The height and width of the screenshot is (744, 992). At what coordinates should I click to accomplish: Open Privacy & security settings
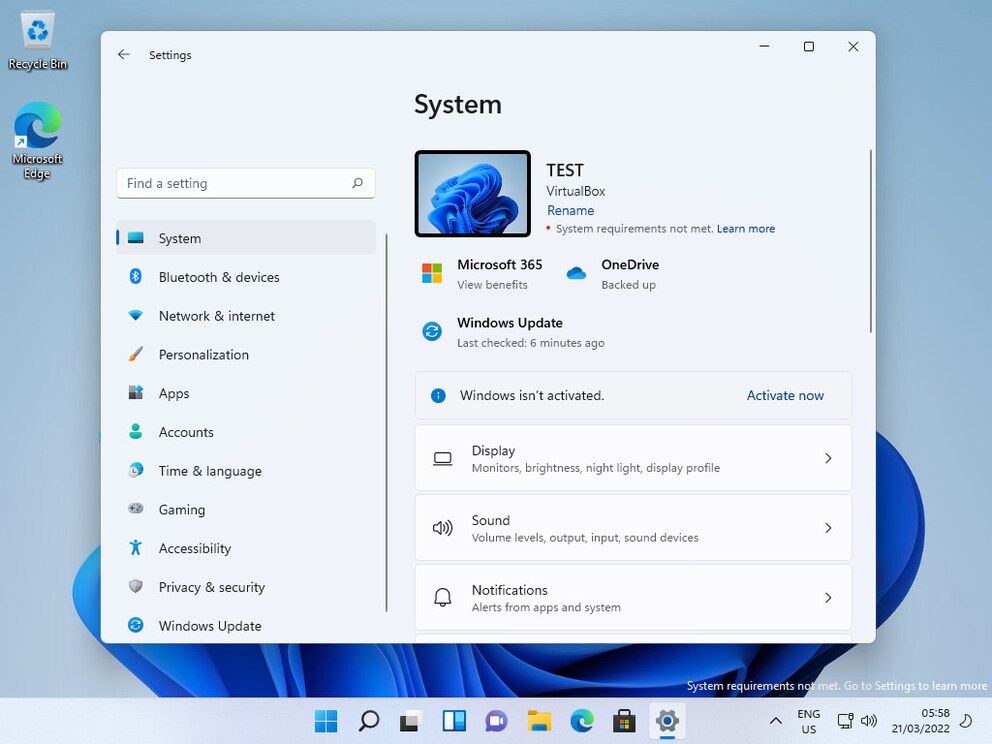246,586
